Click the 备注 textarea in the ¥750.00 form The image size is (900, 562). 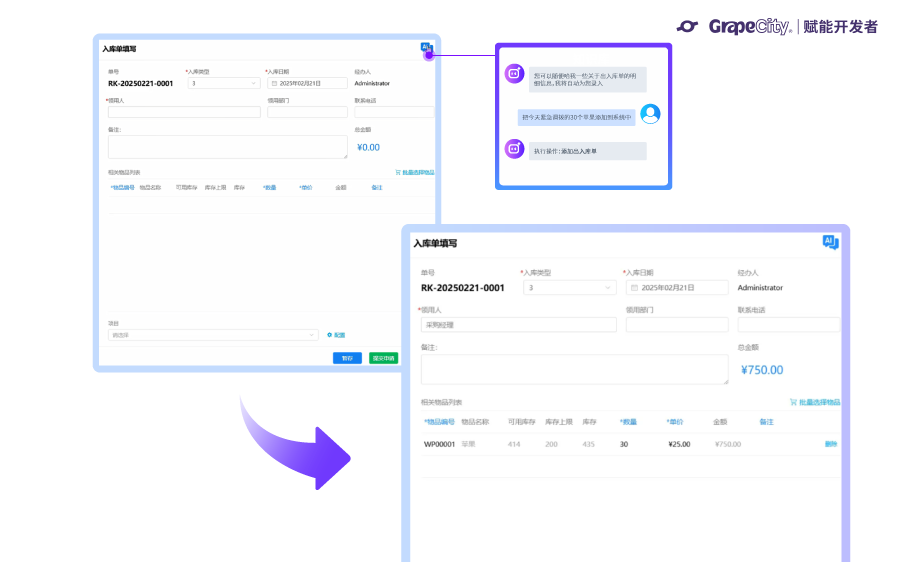pos(575,369)
